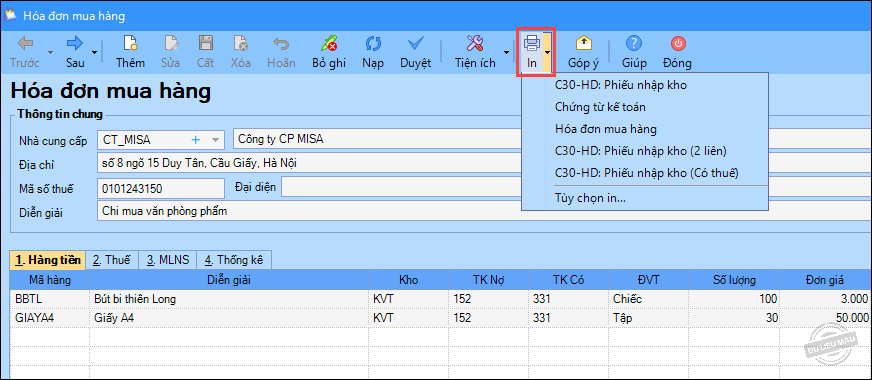Click the ĐVT column header
Viewport: 872px width, 380px height.
click(x=649, y=280)
